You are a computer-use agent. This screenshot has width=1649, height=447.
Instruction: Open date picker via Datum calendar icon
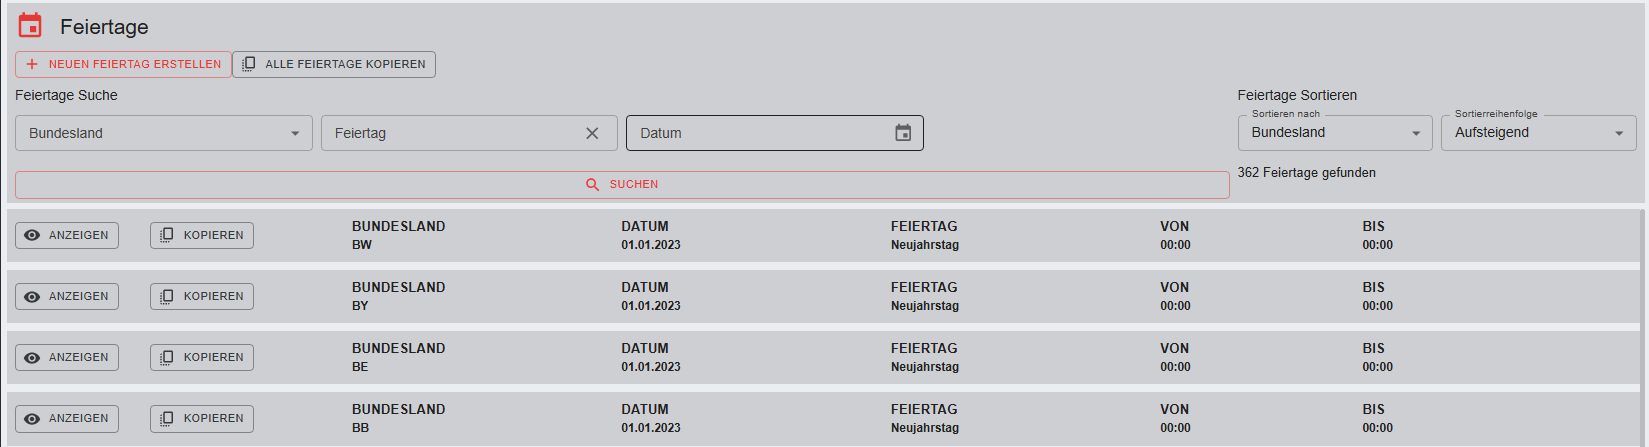(903, 133)
